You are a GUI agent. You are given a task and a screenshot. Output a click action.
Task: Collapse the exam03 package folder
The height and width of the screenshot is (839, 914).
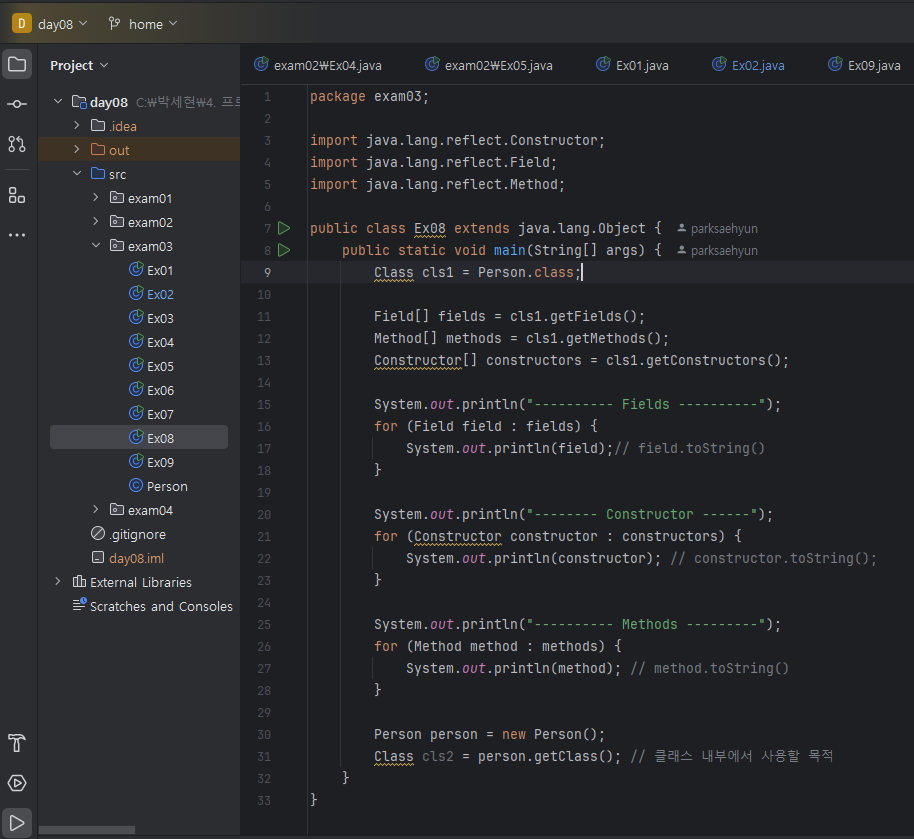click(96, 246)
